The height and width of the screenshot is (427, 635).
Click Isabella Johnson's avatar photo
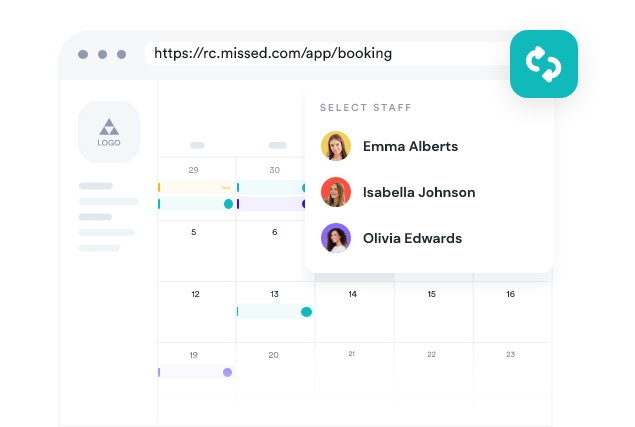(x=336, y=192)
